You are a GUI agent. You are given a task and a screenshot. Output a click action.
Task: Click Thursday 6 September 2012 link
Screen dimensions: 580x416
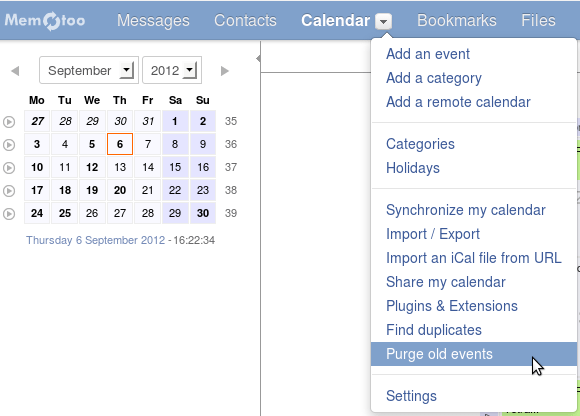click(x=95, y=240)
